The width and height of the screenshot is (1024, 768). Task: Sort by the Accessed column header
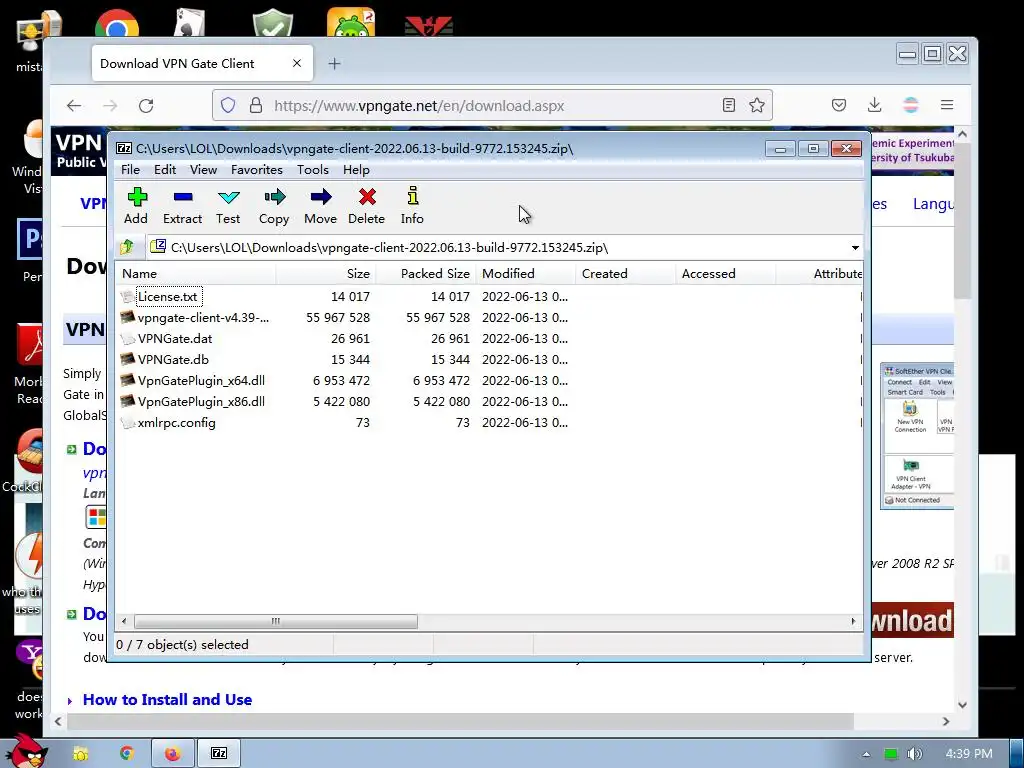(725, 274)
